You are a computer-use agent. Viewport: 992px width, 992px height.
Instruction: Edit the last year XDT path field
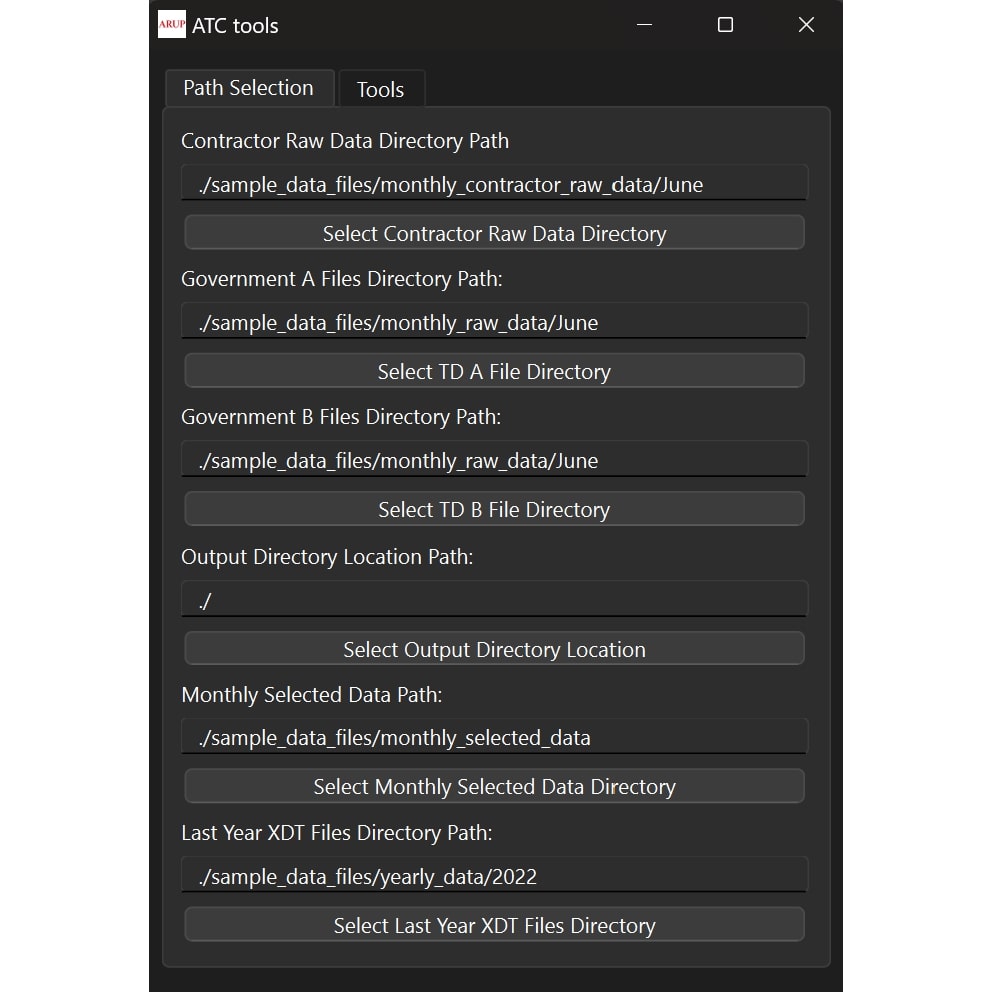(494, 876)
